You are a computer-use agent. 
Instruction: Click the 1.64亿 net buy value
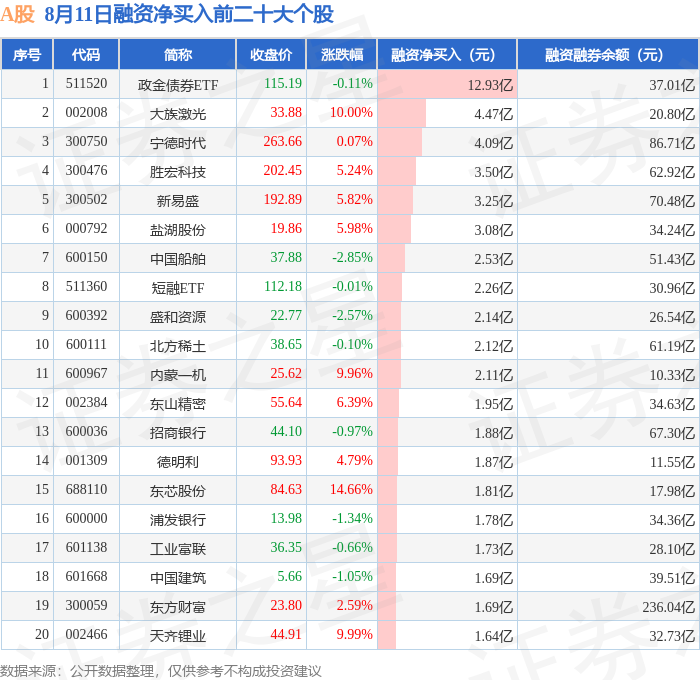tap(494, 636)
